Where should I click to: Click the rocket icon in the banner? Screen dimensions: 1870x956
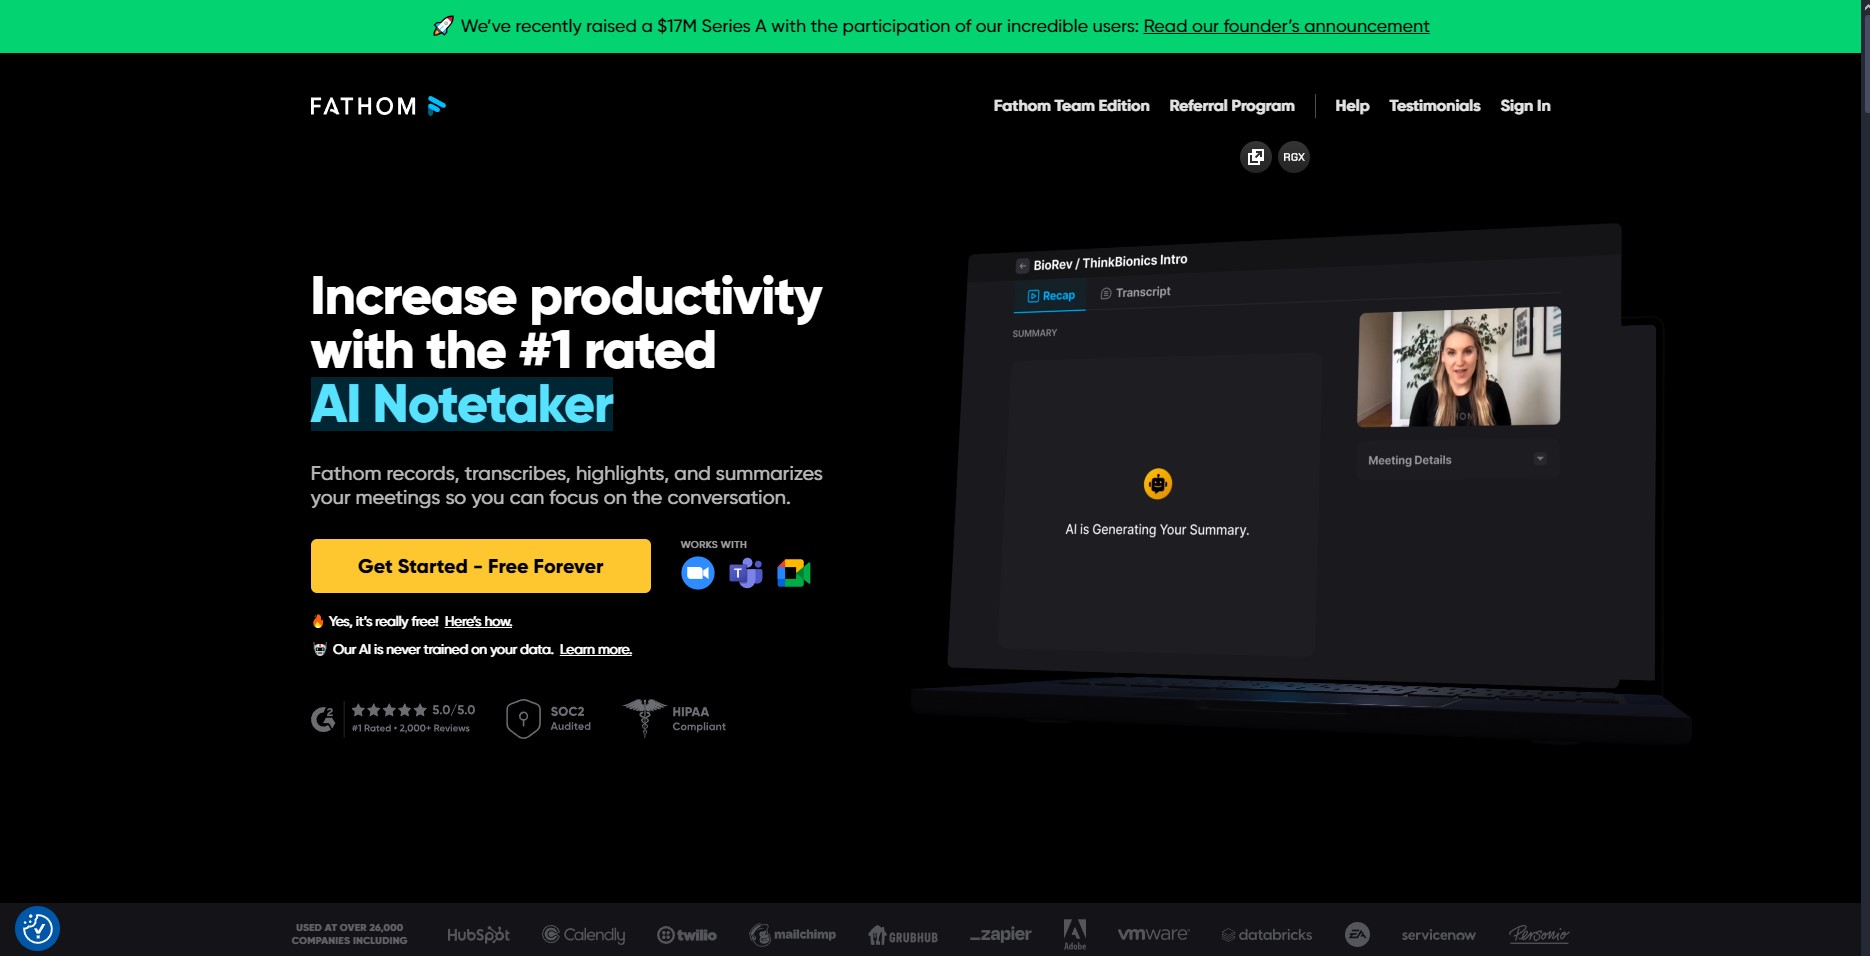pyautogui.click(x=443, y=26)
